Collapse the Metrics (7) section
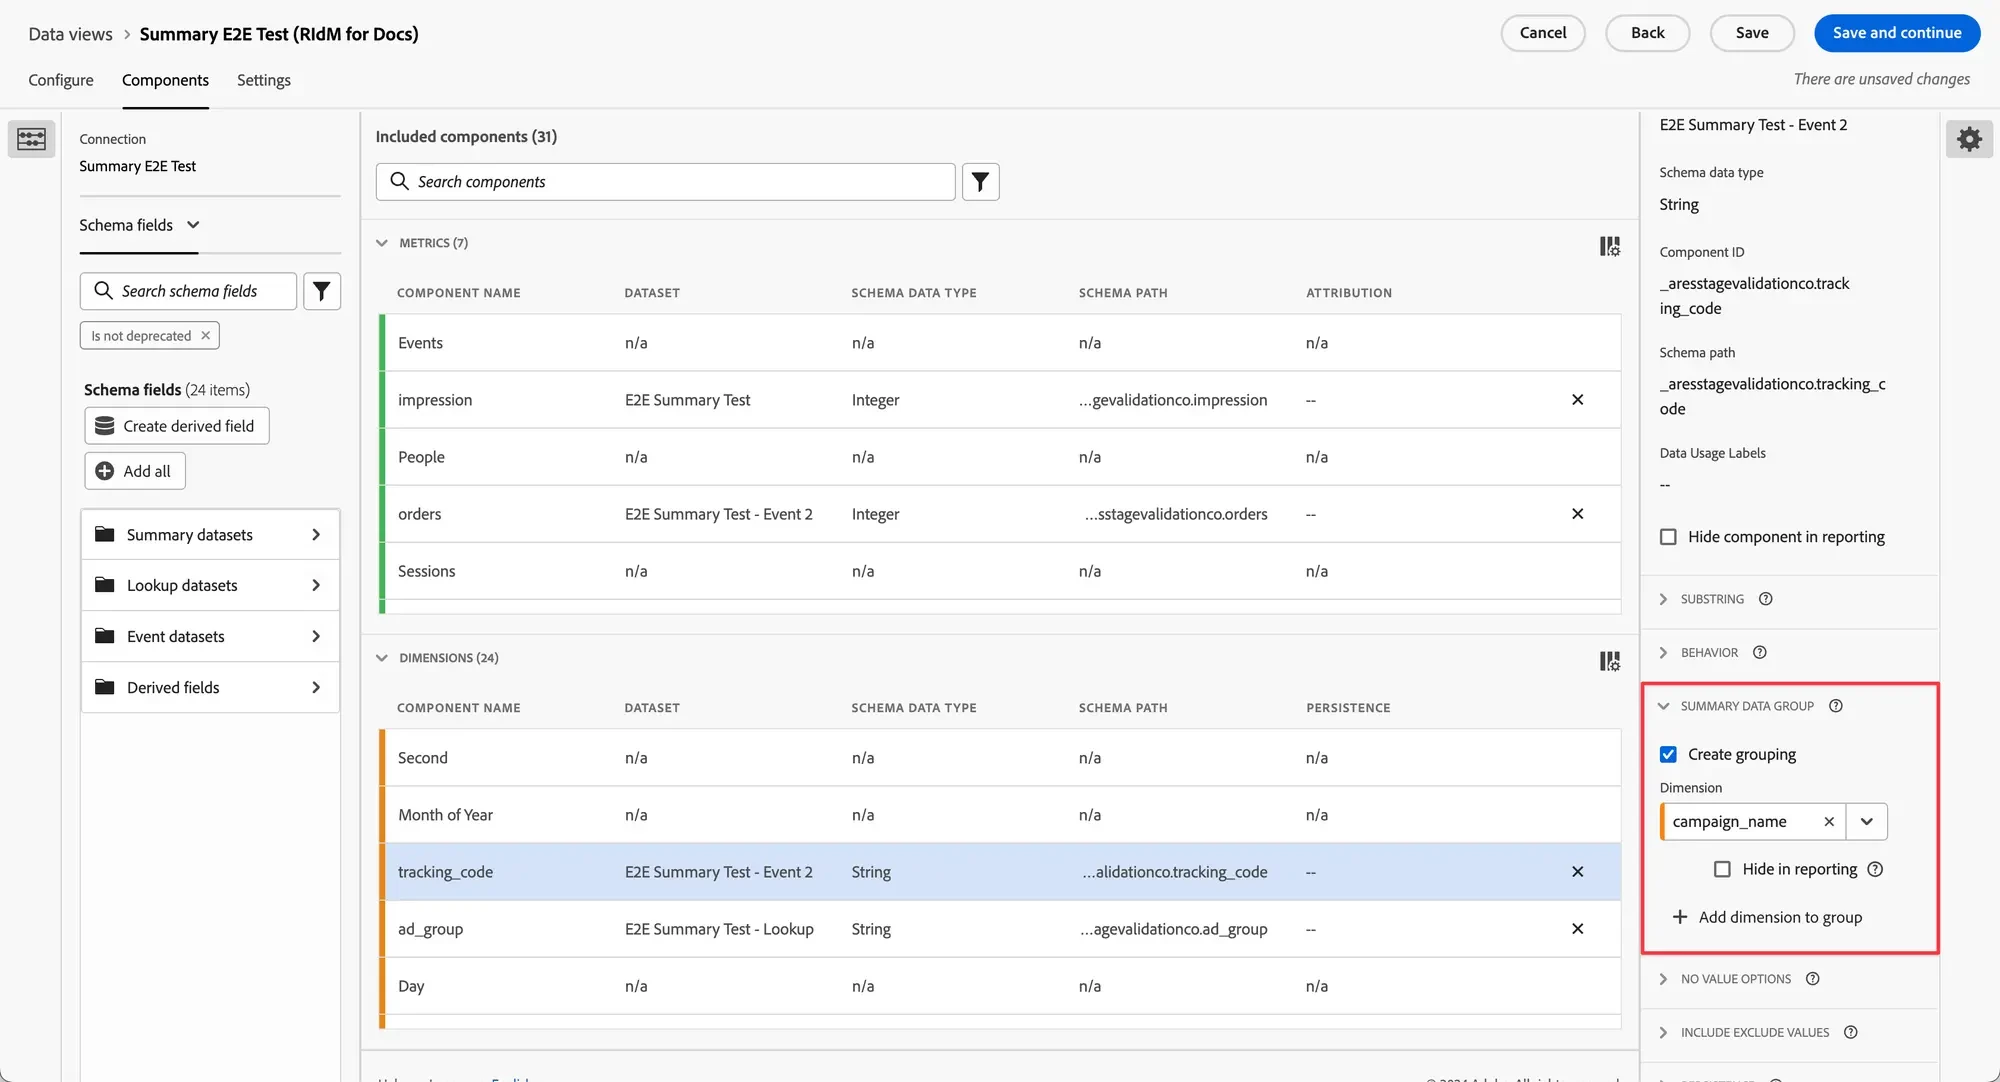2000x1082 pixels. (382, 243)
